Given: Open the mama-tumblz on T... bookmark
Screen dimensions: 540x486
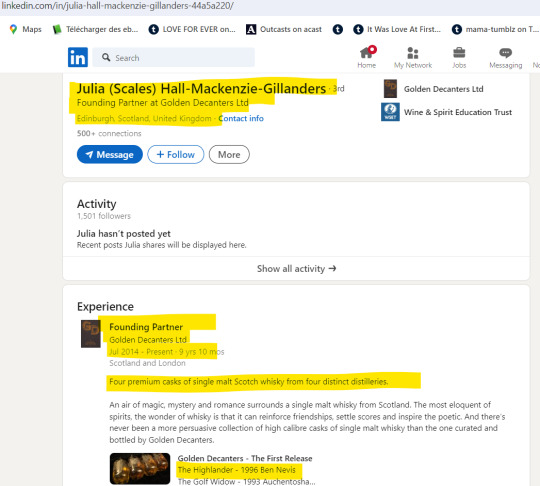Looking at the screenshot, I should [495, 29].
